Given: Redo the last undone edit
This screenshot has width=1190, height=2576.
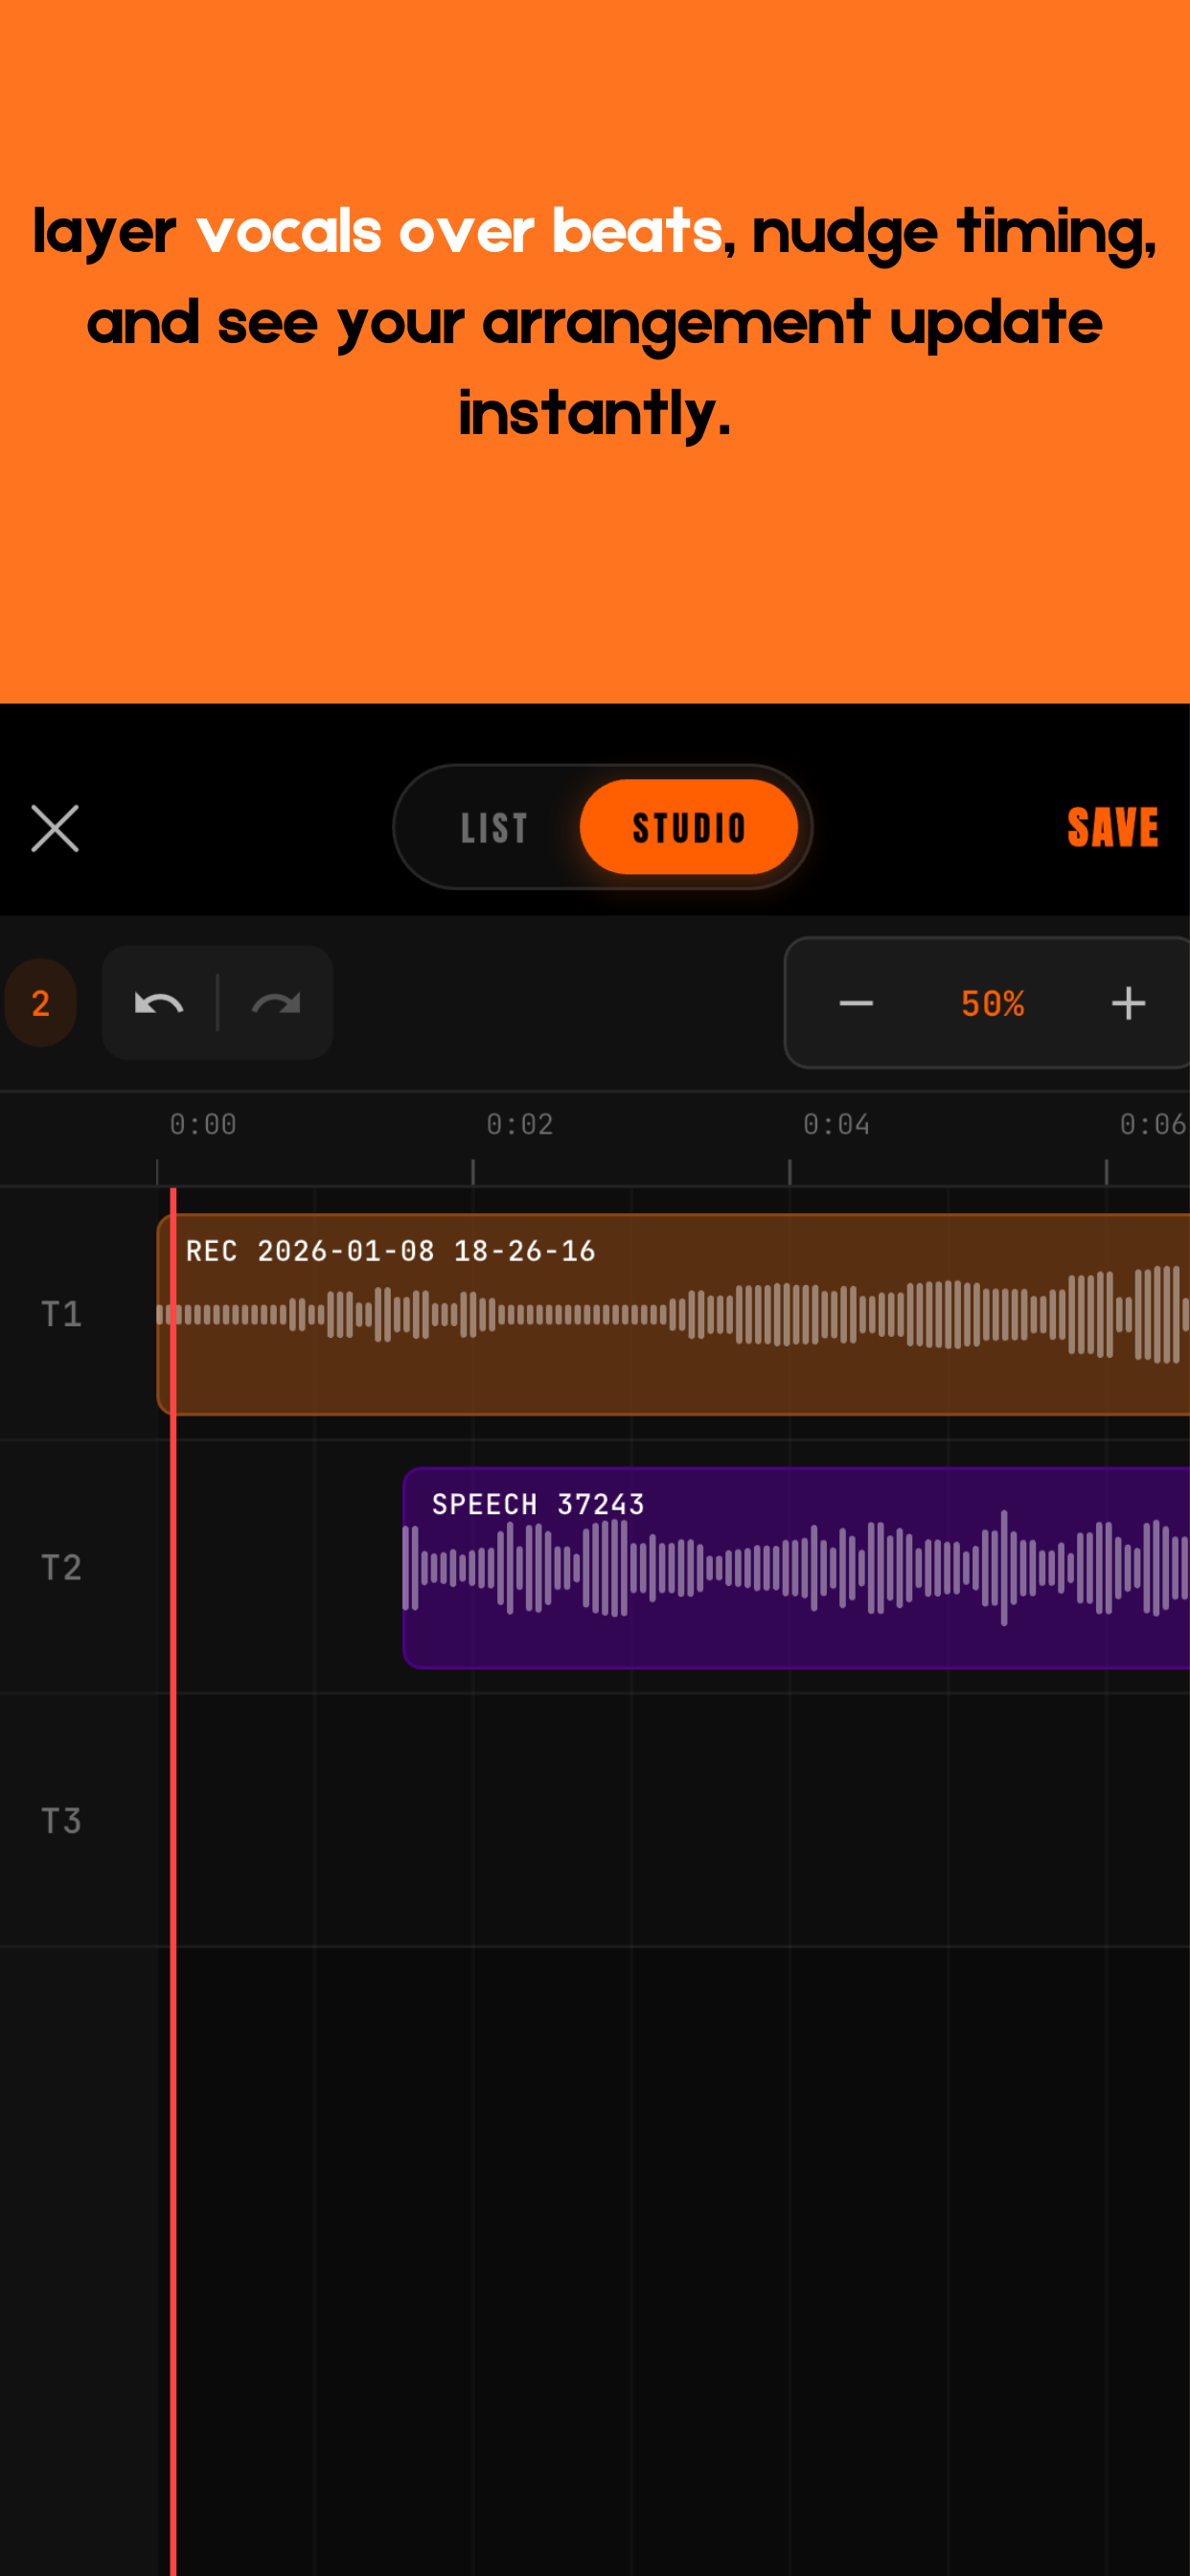Looking at the screenshot, I should [276, 1003].
